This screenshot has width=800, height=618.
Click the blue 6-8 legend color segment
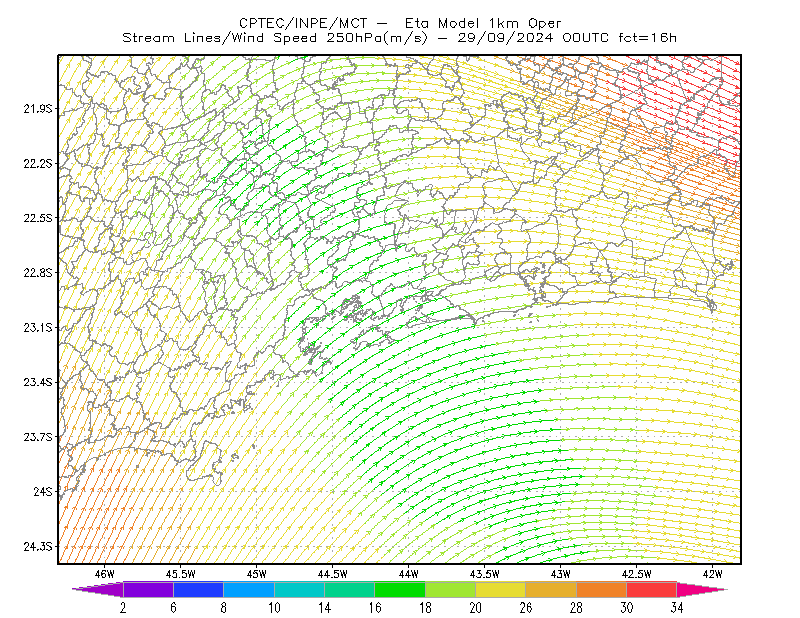pos(198,589)
